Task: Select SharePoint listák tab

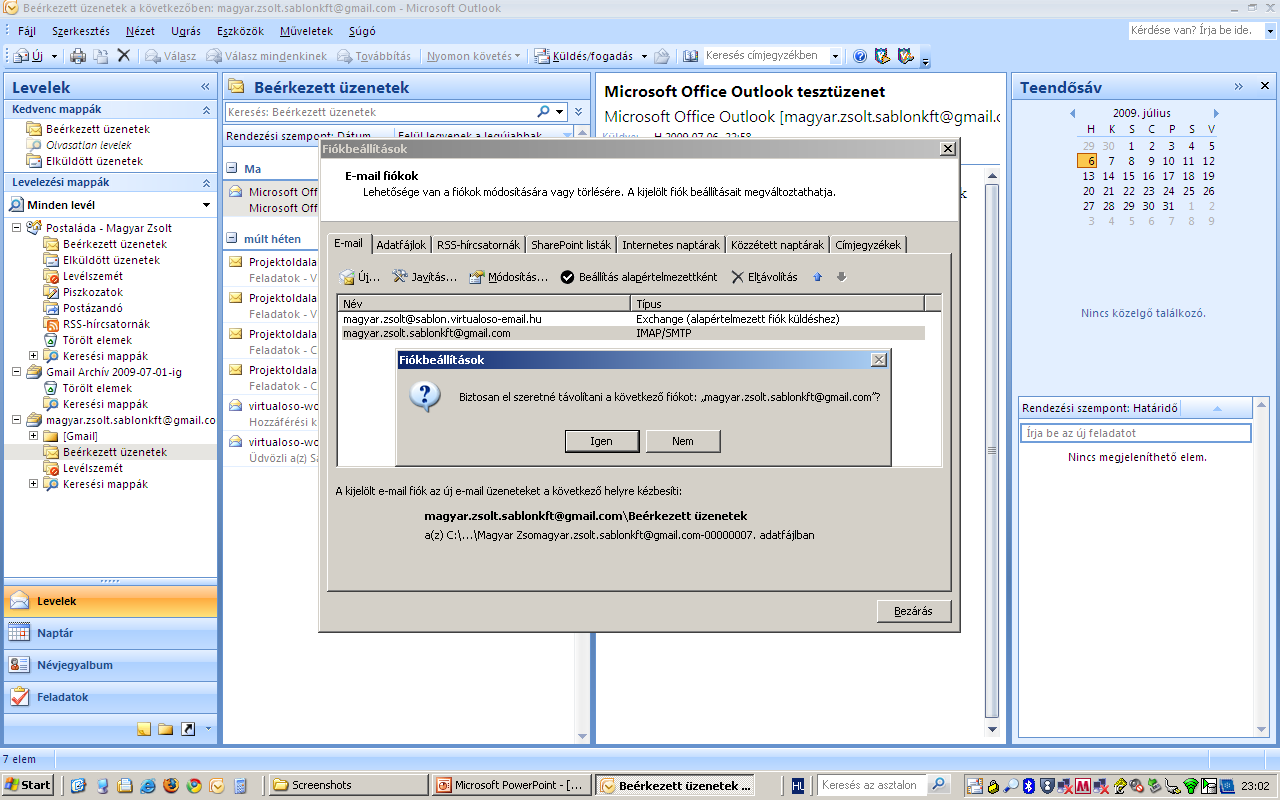Action: point(571,245)
